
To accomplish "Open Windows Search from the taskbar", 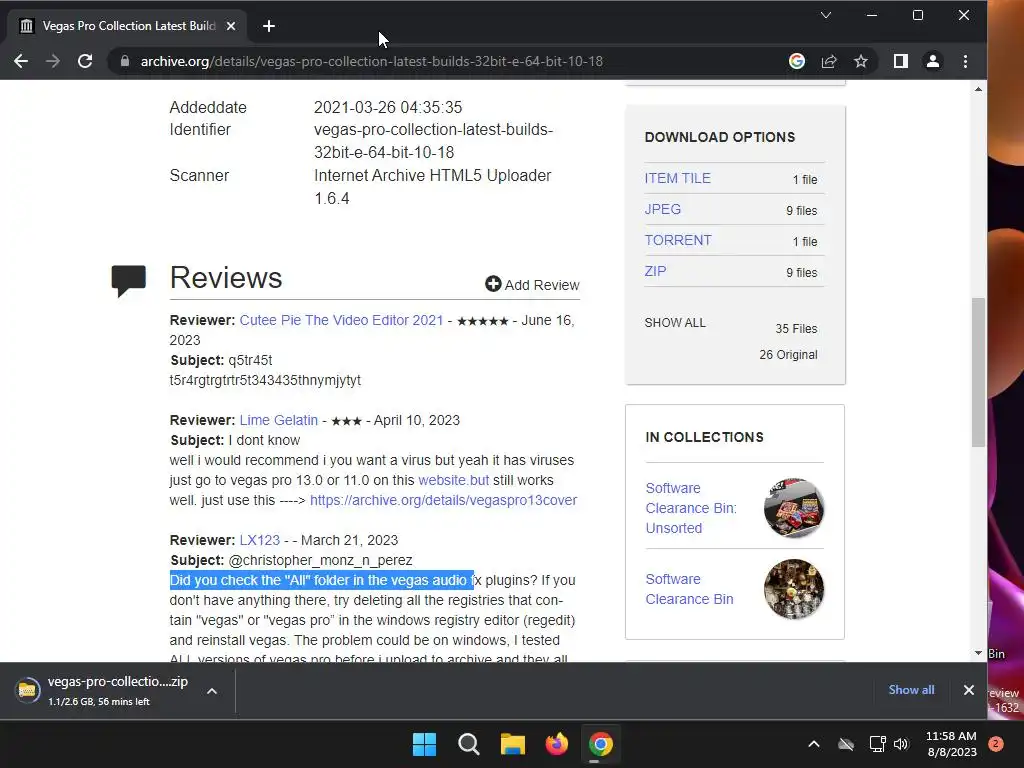I will click(x=468, y=744).
